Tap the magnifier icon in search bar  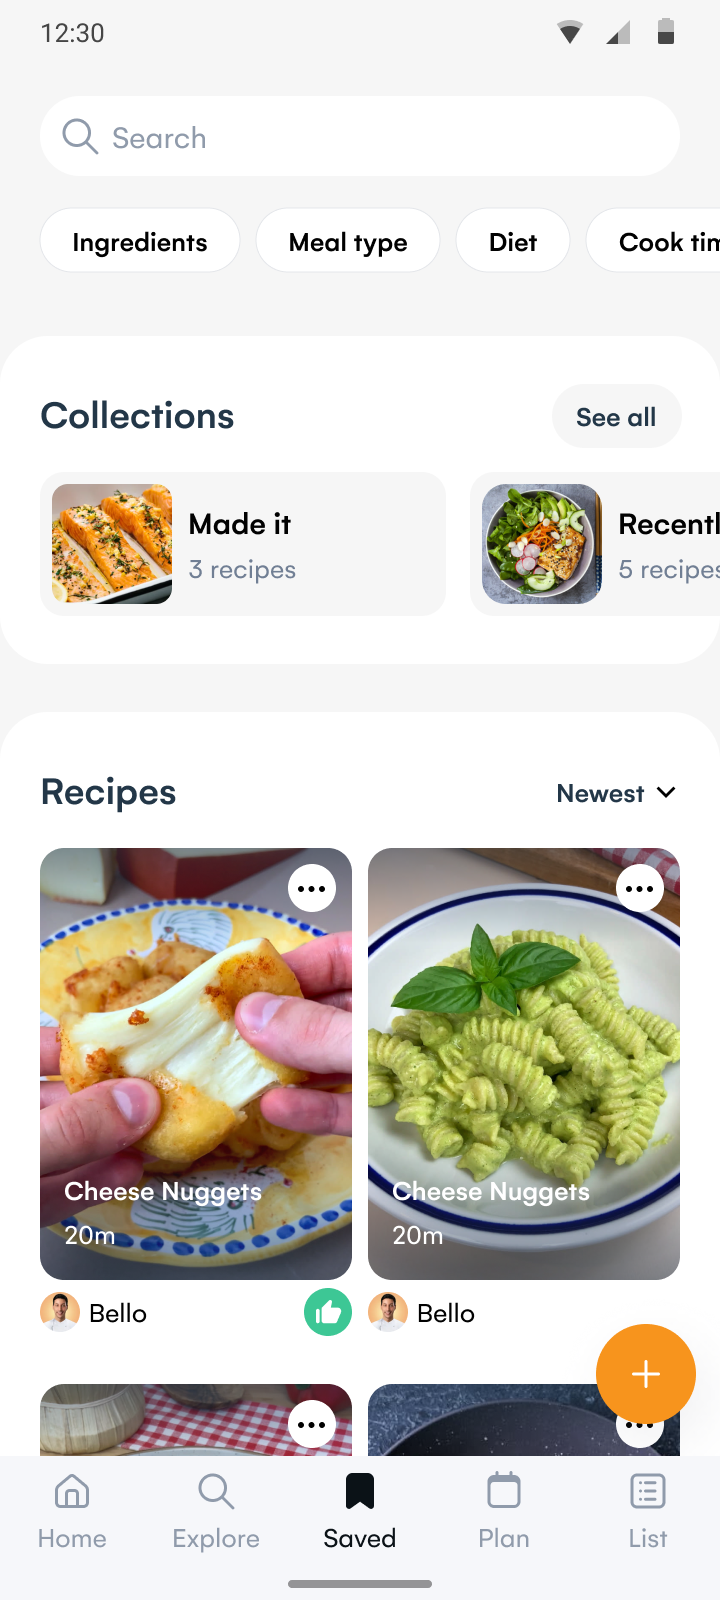point(80,137)
